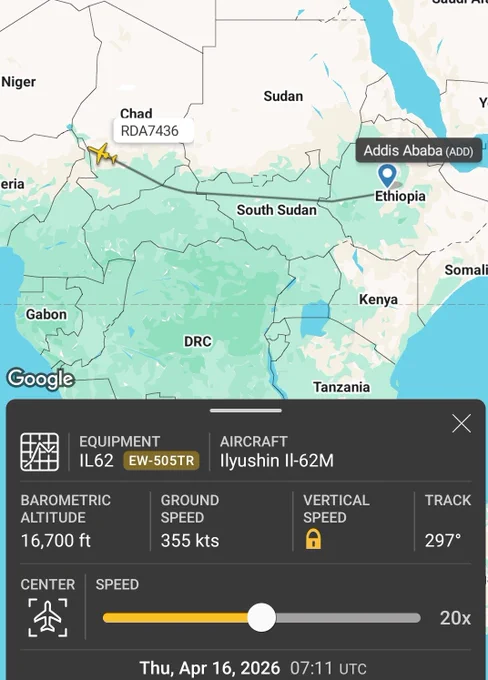This screenshot has height=680, width=488.
Task: Click the gray portion of speed slider
Action: point(348,618)
